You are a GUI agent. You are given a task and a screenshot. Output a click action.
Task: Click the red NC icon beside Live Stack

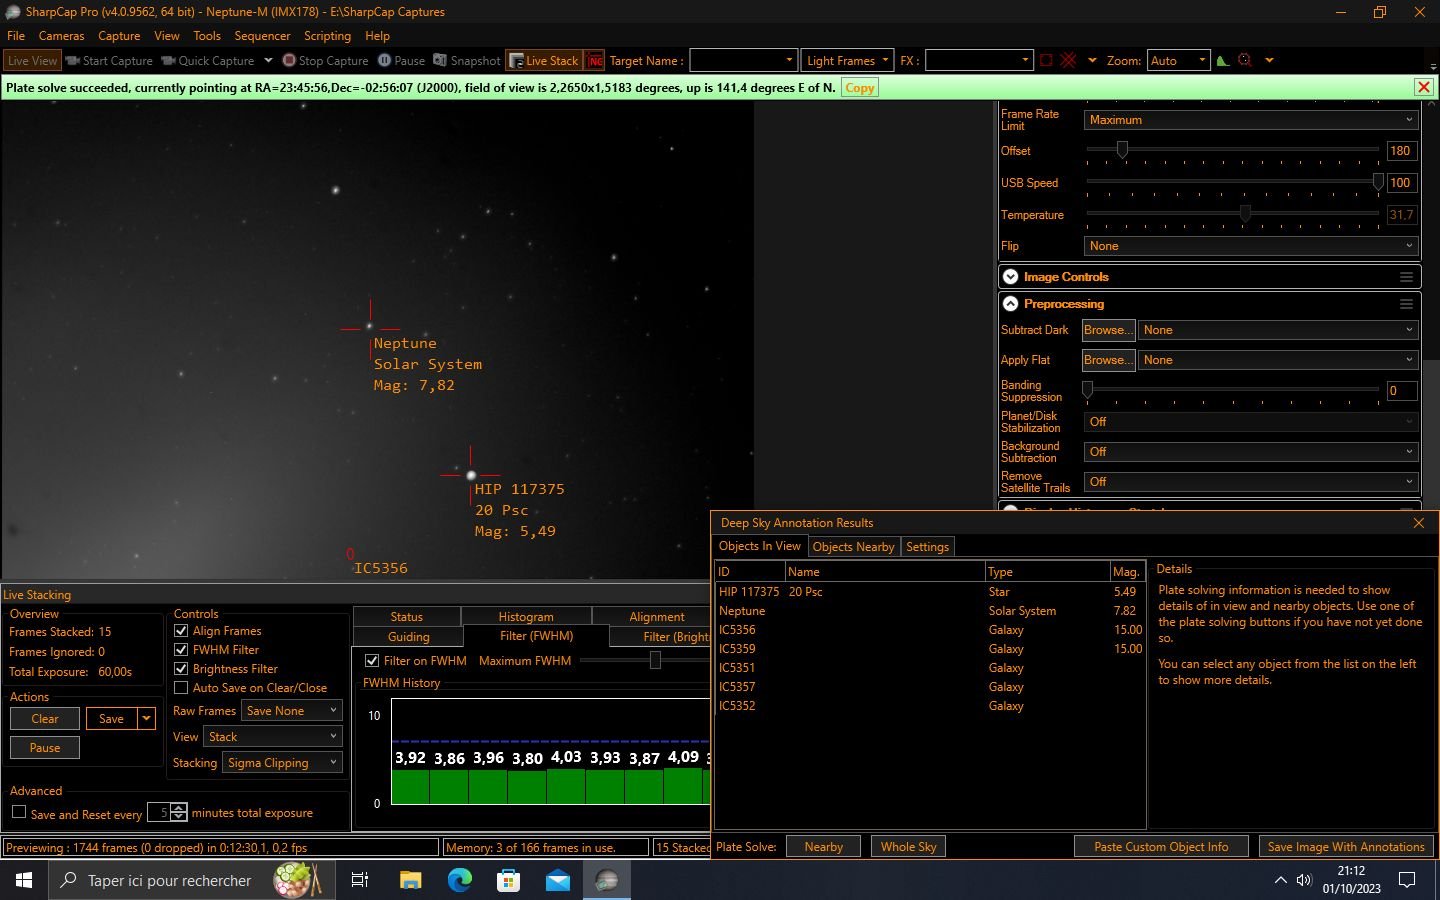pyautogui.click(x=595, y=61)
